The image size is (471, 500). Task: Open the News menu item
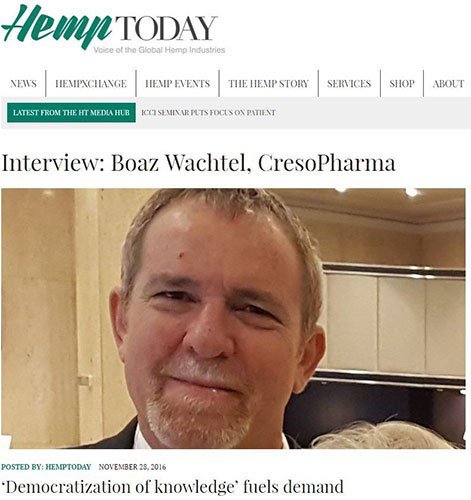(23, 83)
